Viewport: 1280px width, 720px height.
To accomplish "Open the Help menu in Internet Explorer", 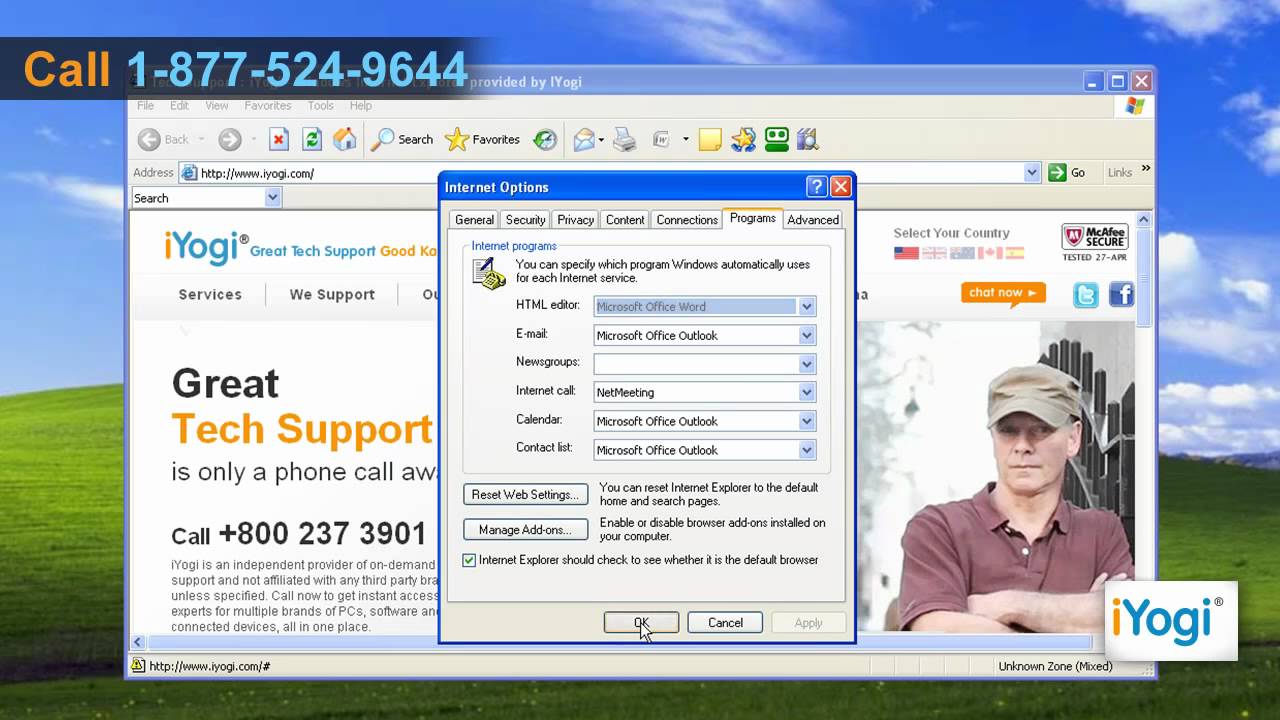I will coord(361,106).
